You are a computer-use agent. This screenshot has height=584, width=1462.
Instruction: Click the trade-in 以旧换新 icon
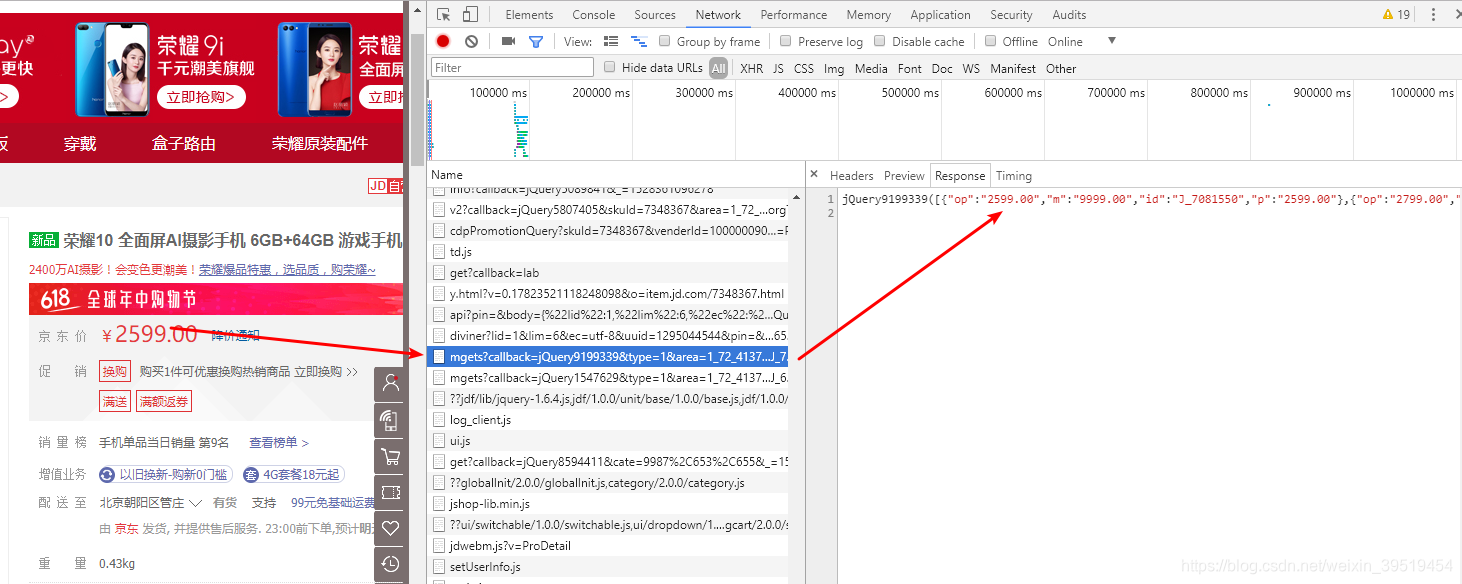(108, 474)
